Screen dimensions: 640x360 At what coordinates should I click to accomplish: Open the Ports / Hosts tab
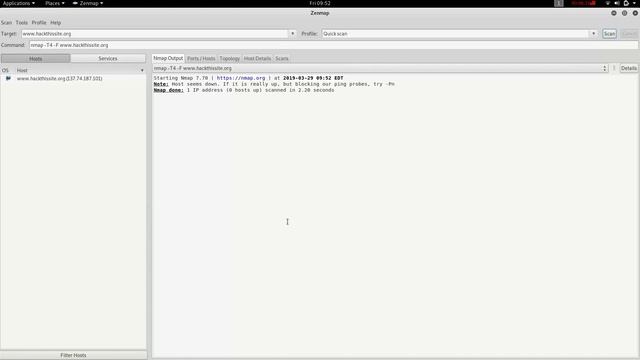pyautogui.click(x=201, y=59)
